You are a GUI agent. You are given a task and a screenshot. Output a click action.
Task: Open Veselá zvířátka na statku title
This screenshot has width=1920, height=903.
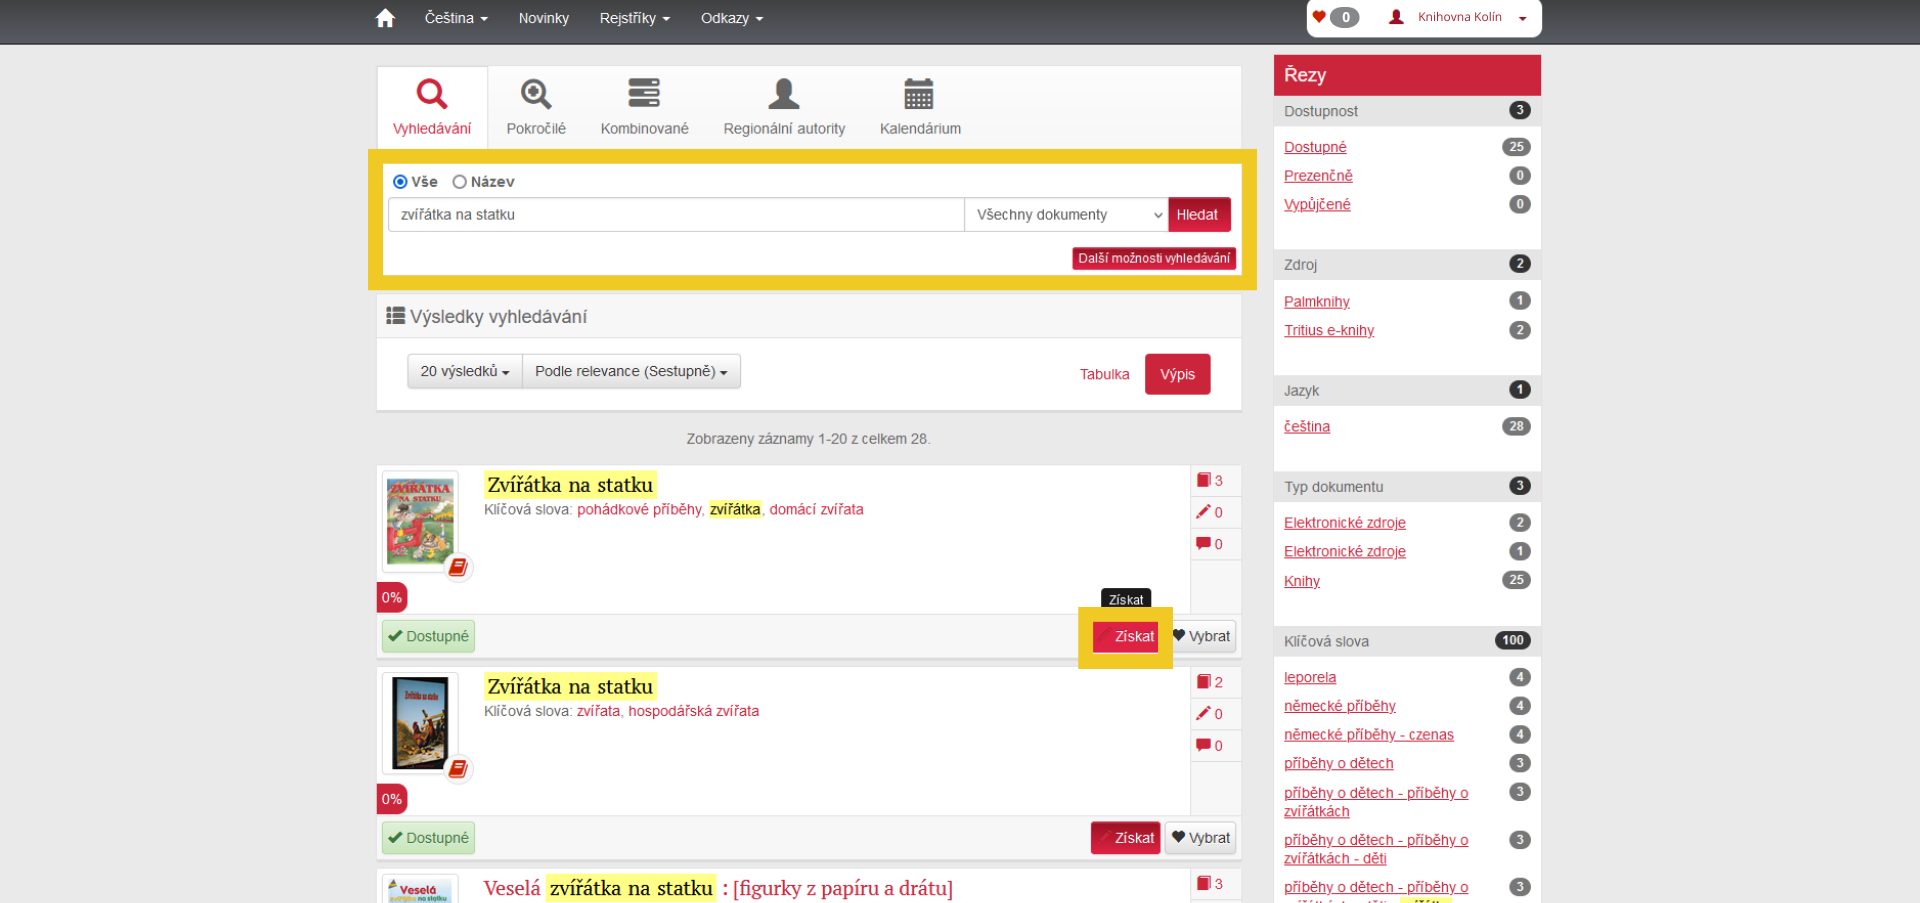click(x=718, y=888)
